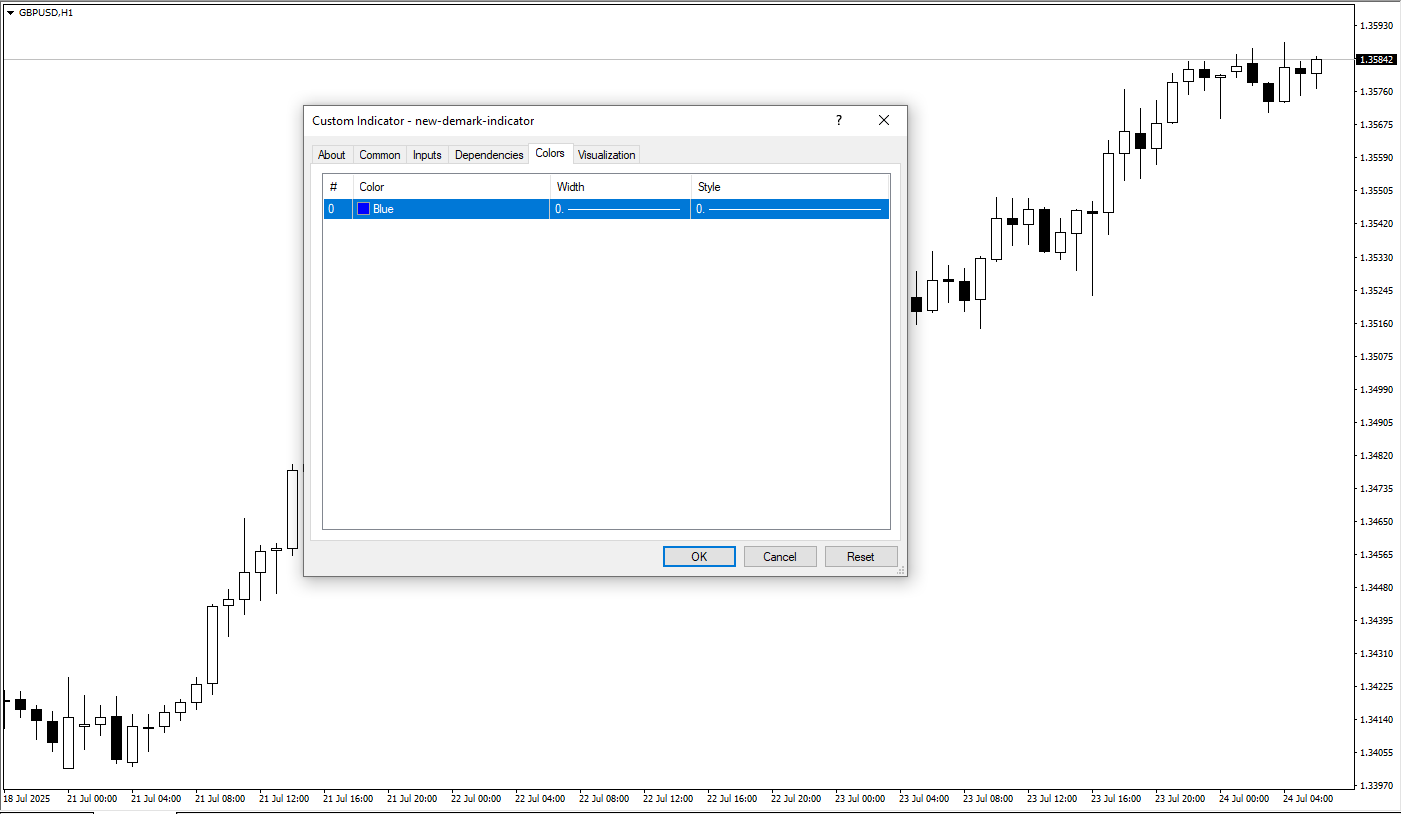Click the '21 Jul 08:00' time label
The height and width of the screenshot is (814, 1401).
click(x=220, y=799)
